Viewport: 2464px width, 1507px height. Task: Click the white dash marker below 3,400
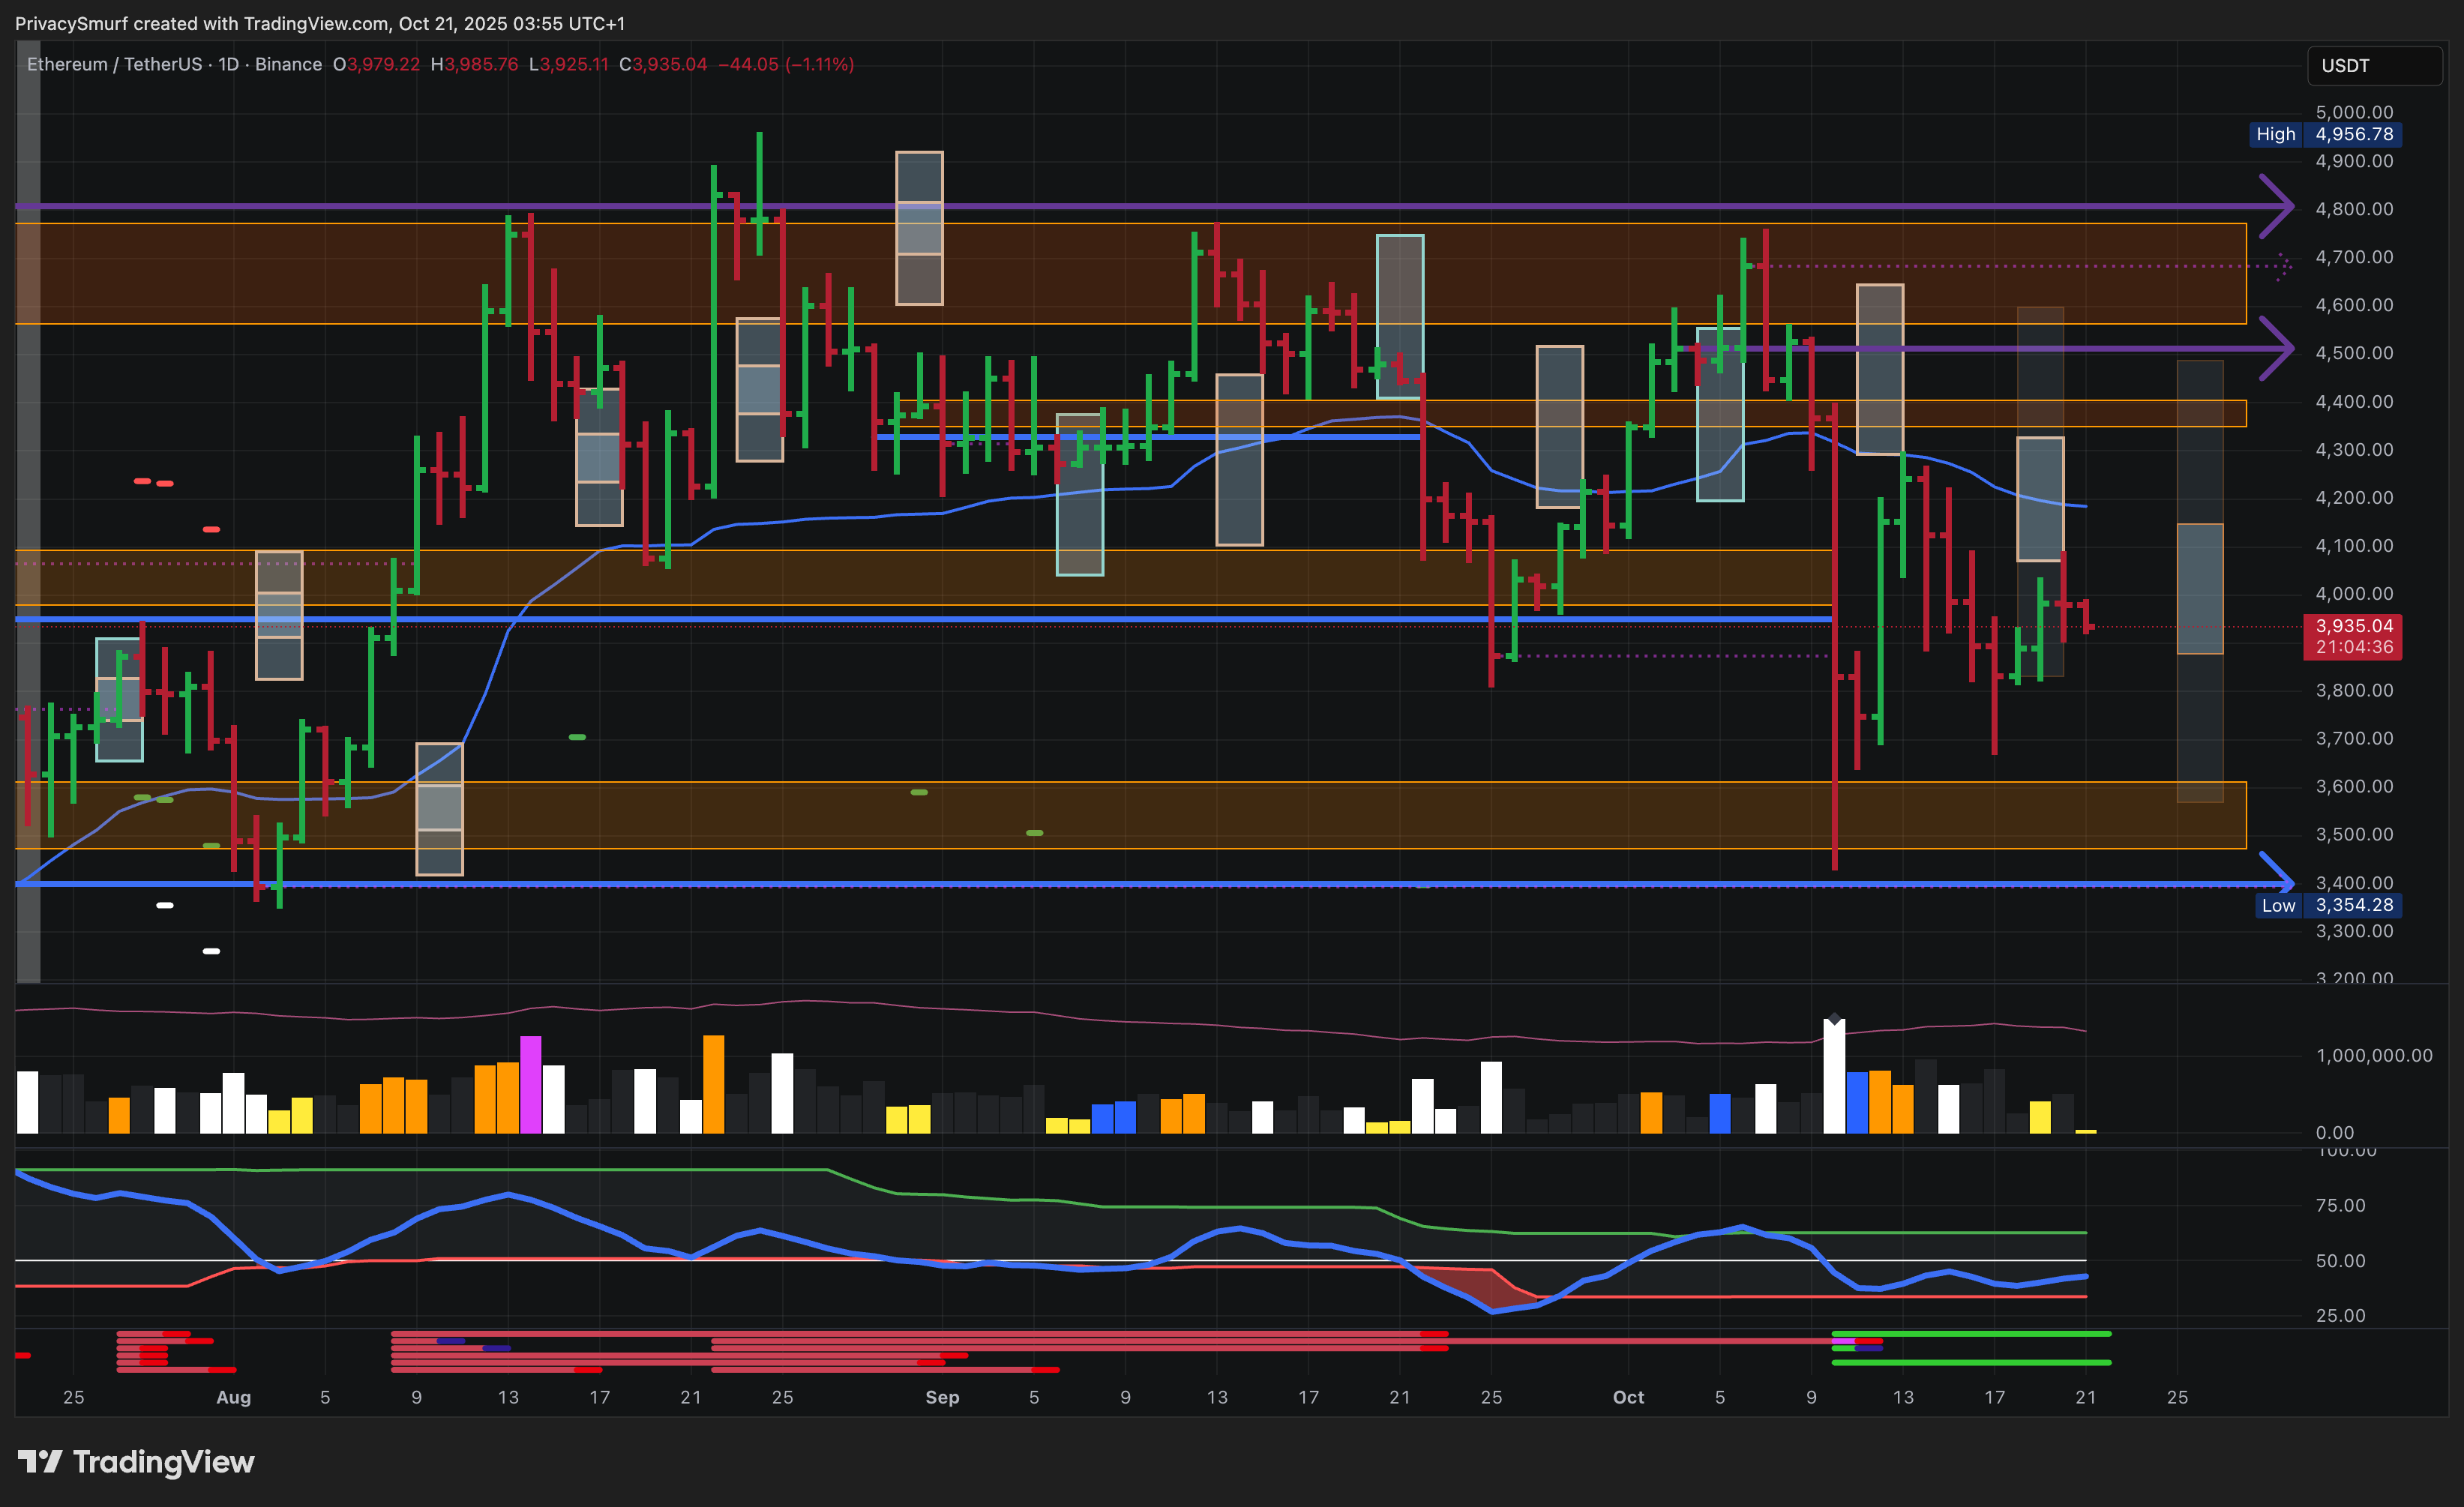click(x=165, y=905)
